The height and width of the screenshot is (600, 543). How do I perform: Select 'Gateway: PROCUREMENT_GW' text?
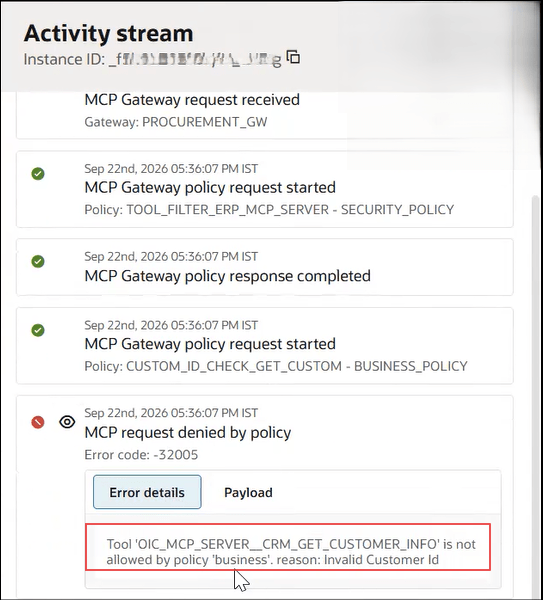click(176, 122)
